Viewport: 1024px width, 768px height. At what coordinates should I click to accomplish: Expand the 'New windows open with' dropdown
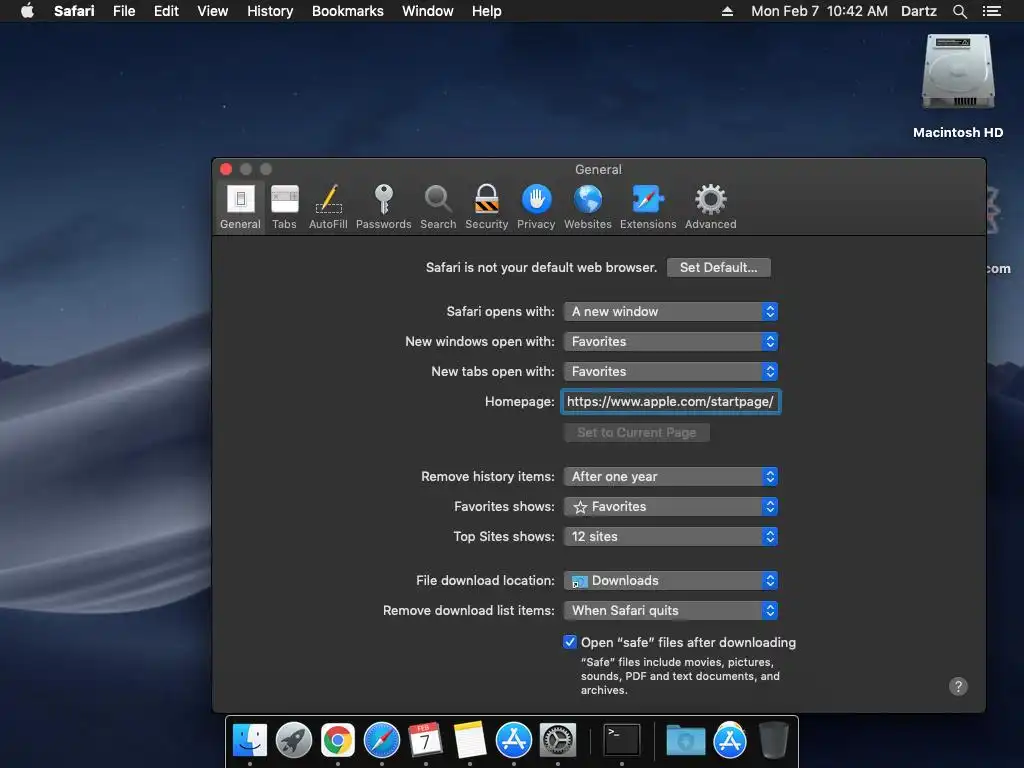point(671,342)
